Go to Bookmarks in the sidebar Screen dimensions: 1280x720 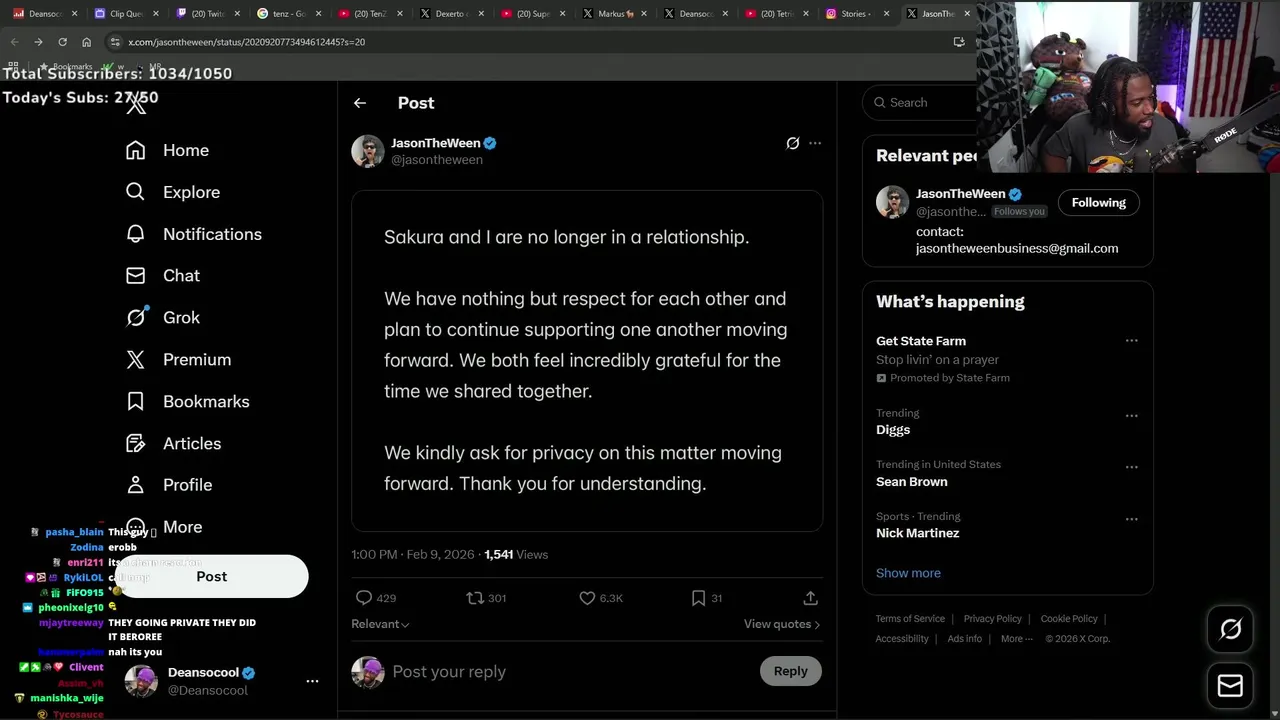tap(206, 401)
